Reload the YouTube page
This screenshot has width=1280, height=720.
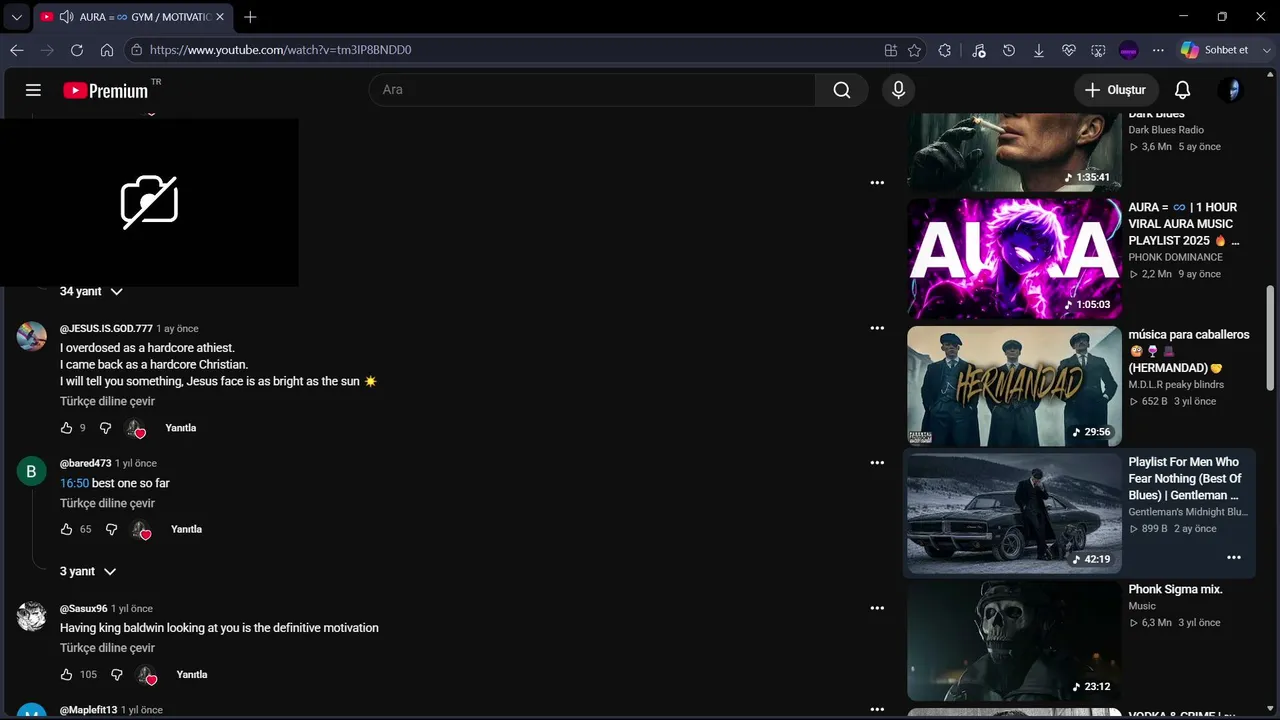[x=77, y=50]
